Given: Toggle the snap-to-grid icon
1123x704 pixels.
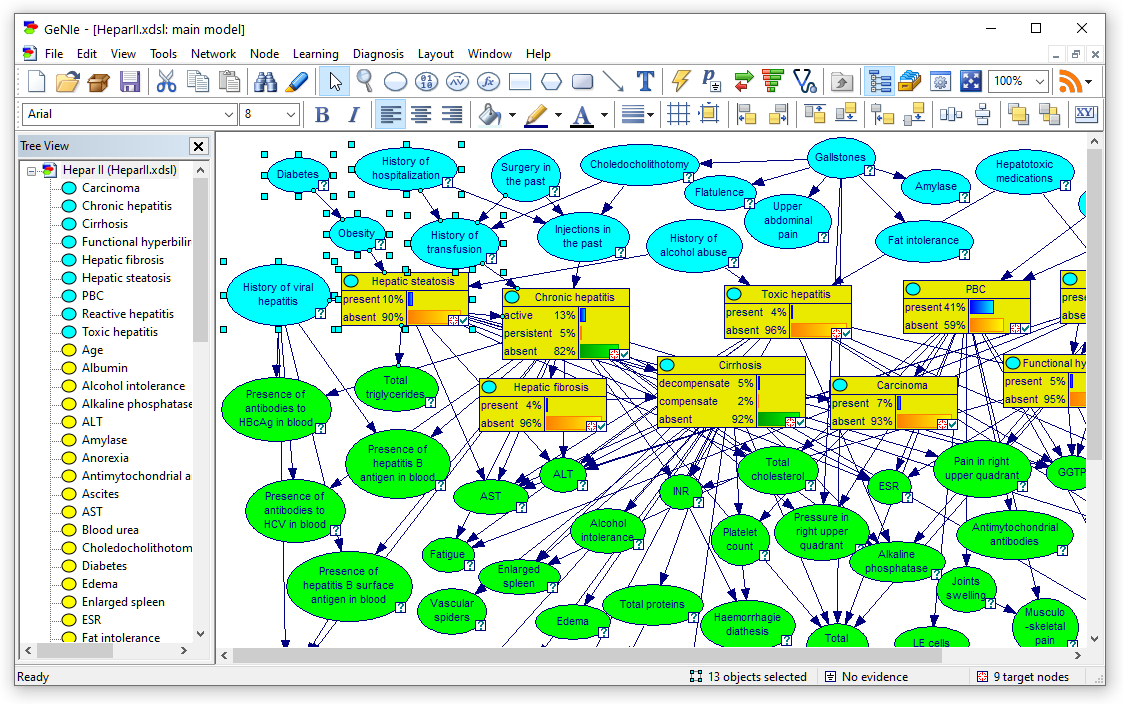Looking at the screenshot, I should (709, 114).
